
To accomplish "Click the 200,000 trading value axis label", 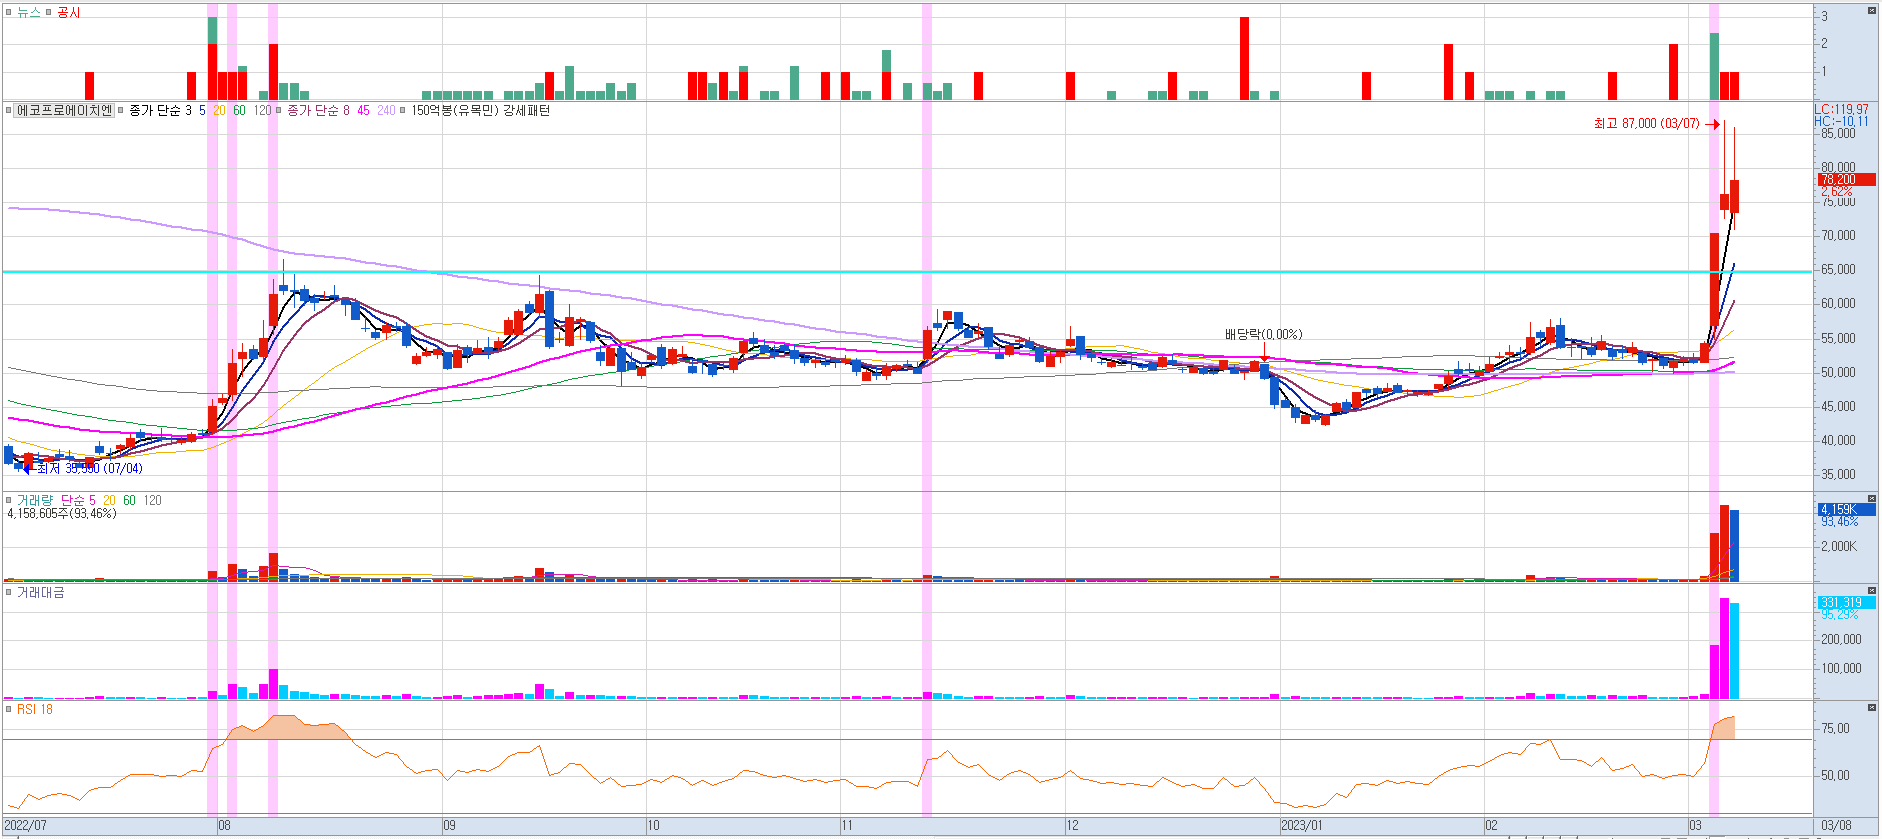I will pyautogui.click(x=1841, y=639).
